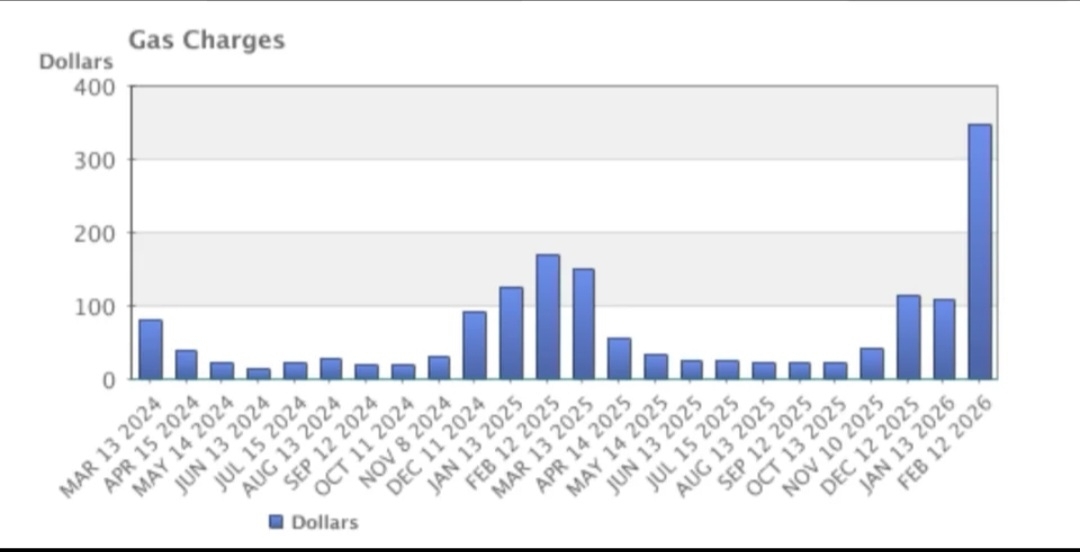Select the MAR 13 2024 bar
The width and height of the screenshot is (1080, 552).
click(x=151, y=349)
